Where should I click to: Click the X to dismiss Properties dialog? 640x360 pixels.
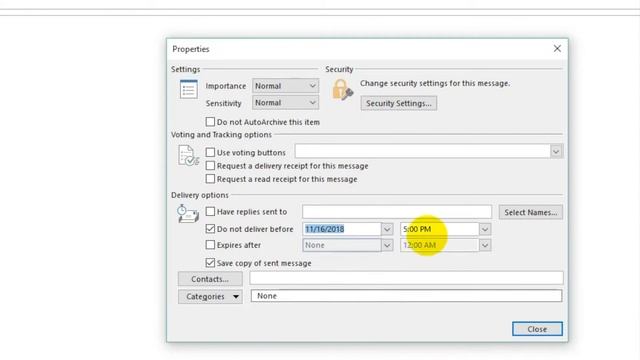pos(557,49)
